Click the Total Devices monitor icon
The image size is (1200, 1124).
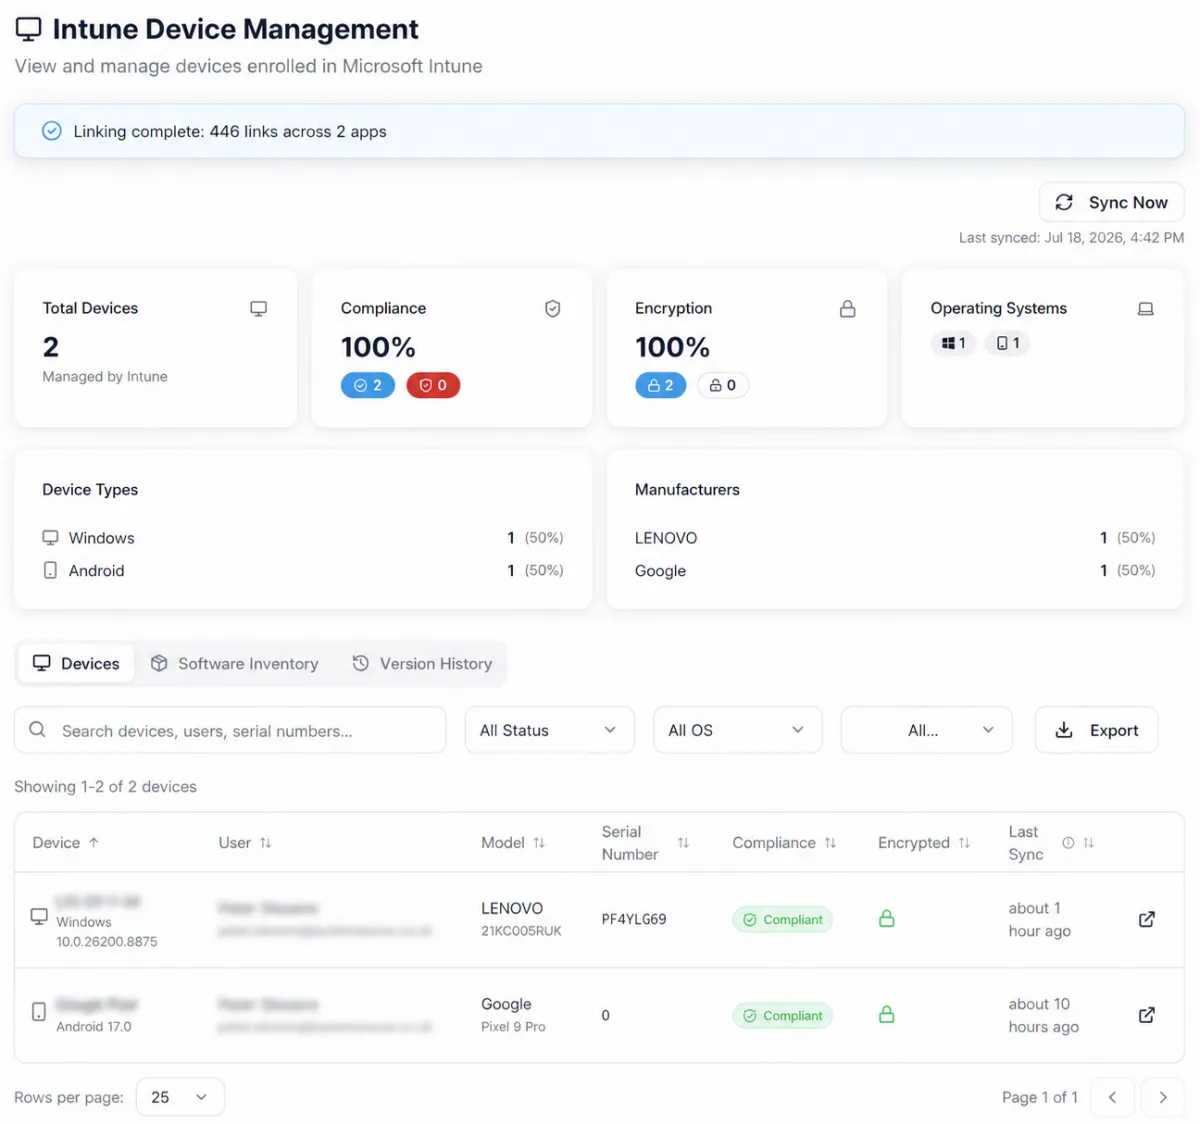258,309
